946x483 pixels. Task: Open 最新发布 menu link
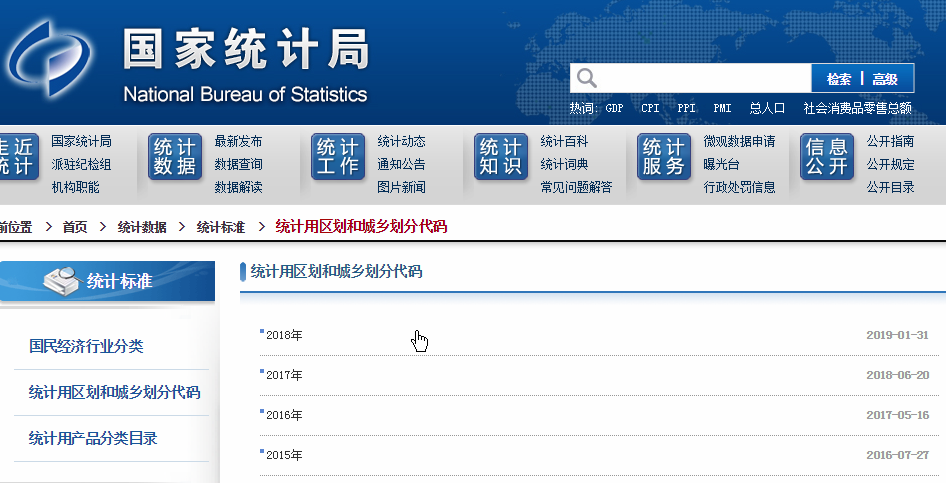238,141
